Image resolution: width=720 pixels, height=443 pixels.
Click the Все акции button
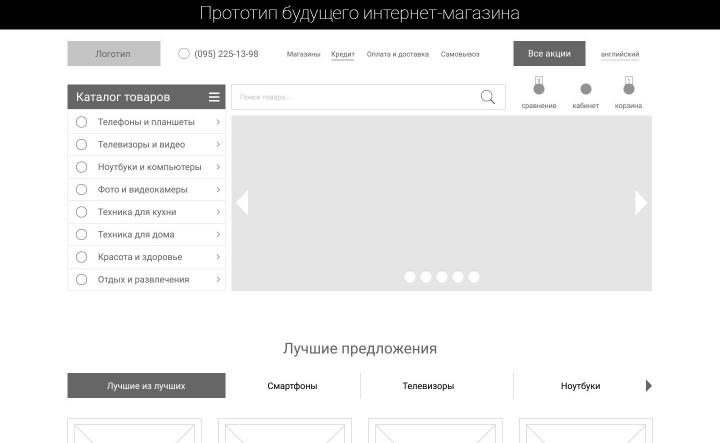pyautogui.click(x=549, y=53)
